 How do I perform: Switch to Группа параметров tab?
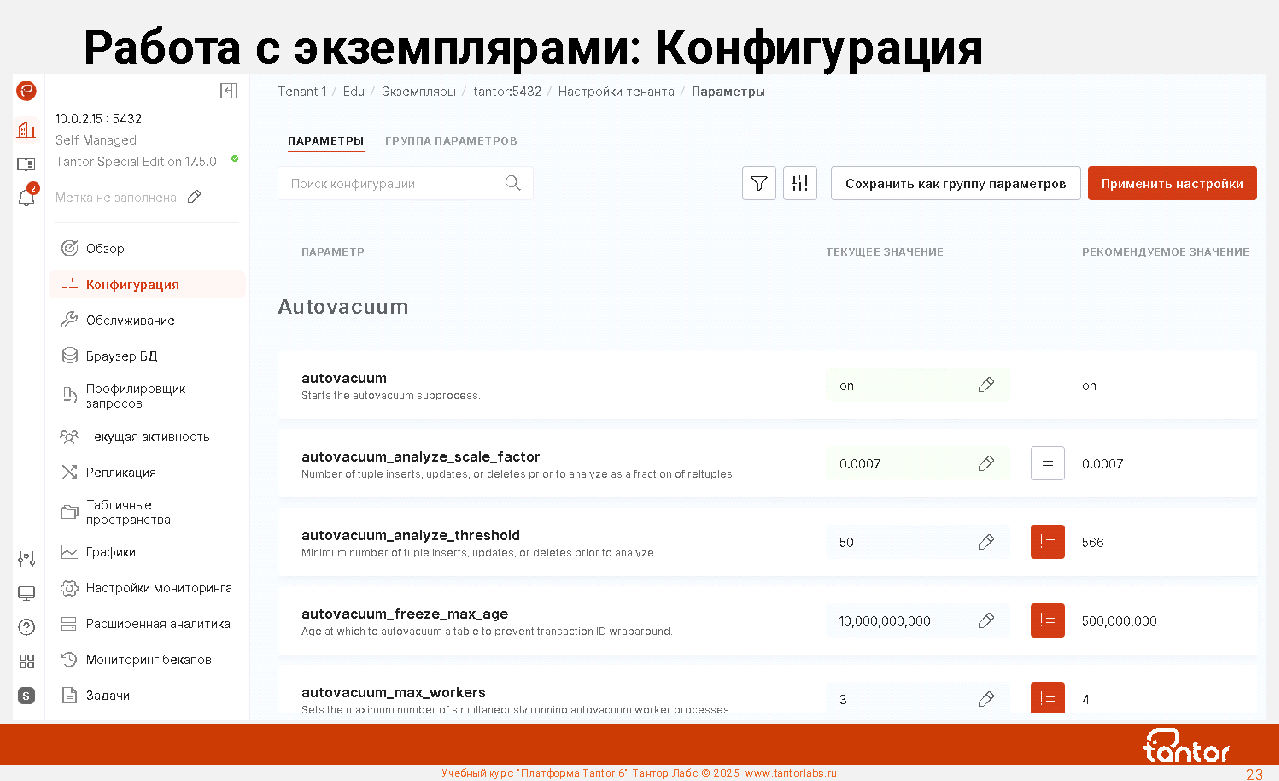pyautogui.click(x=451, y=141)
